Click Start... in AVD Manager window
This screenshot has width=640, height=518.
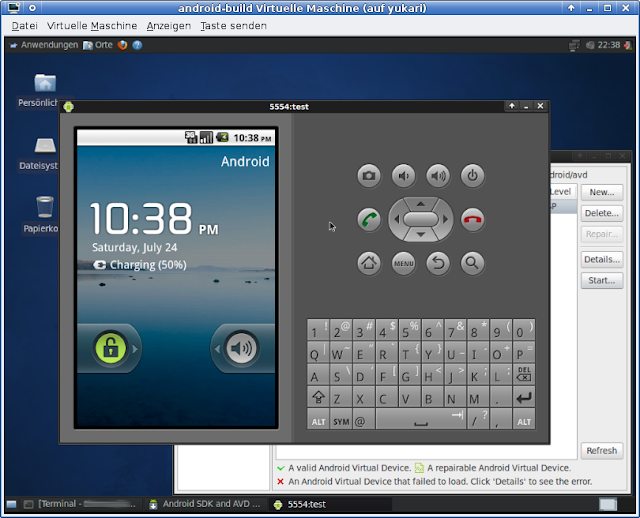coord(602,280)
